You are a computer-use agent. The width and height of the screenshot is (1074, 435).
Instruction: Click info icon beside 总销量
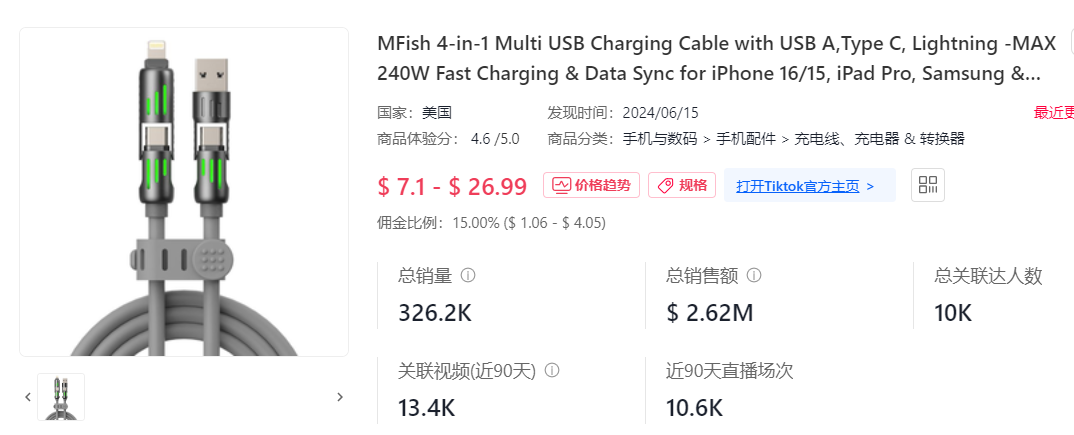[x=468, y=275]
